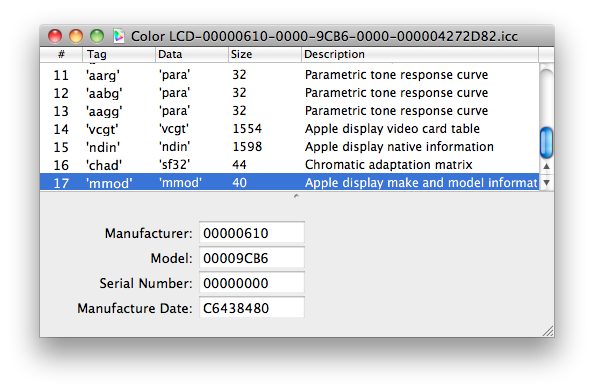
Task: Click the blue scrollbar thumb
Action: 546,142
